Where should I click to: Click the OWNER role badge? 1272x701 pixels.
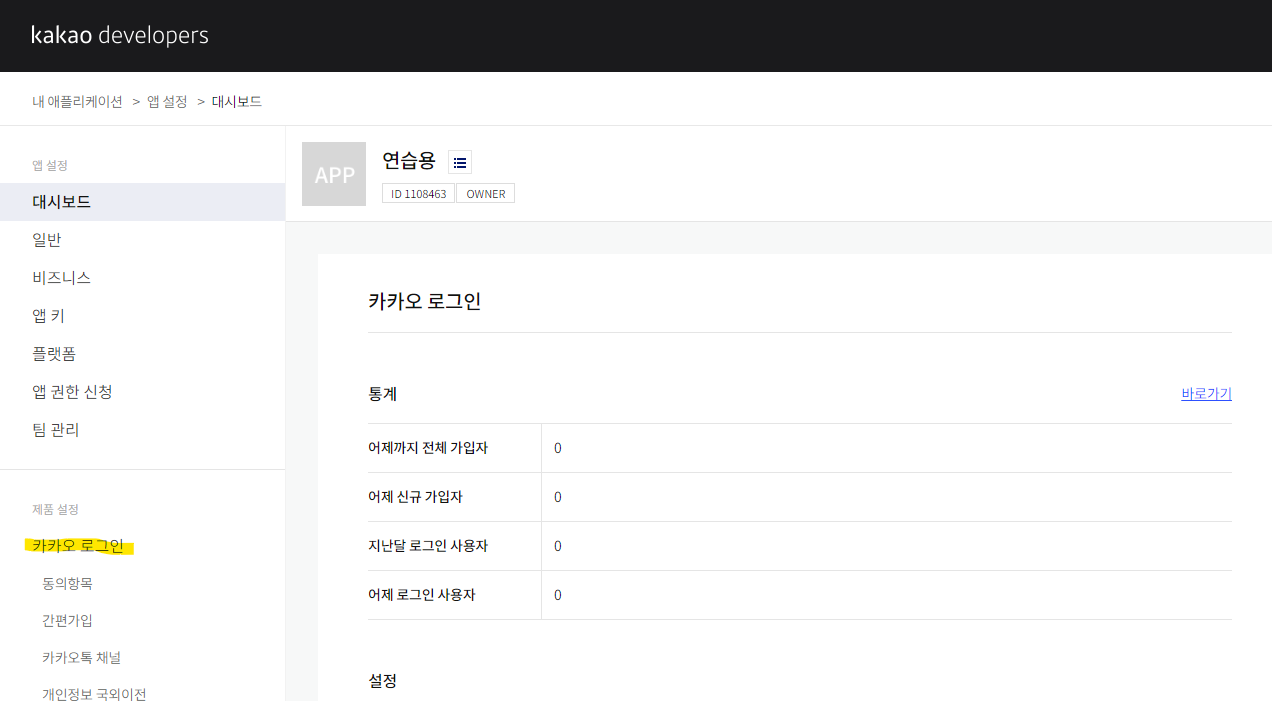[x=485, y=193]
